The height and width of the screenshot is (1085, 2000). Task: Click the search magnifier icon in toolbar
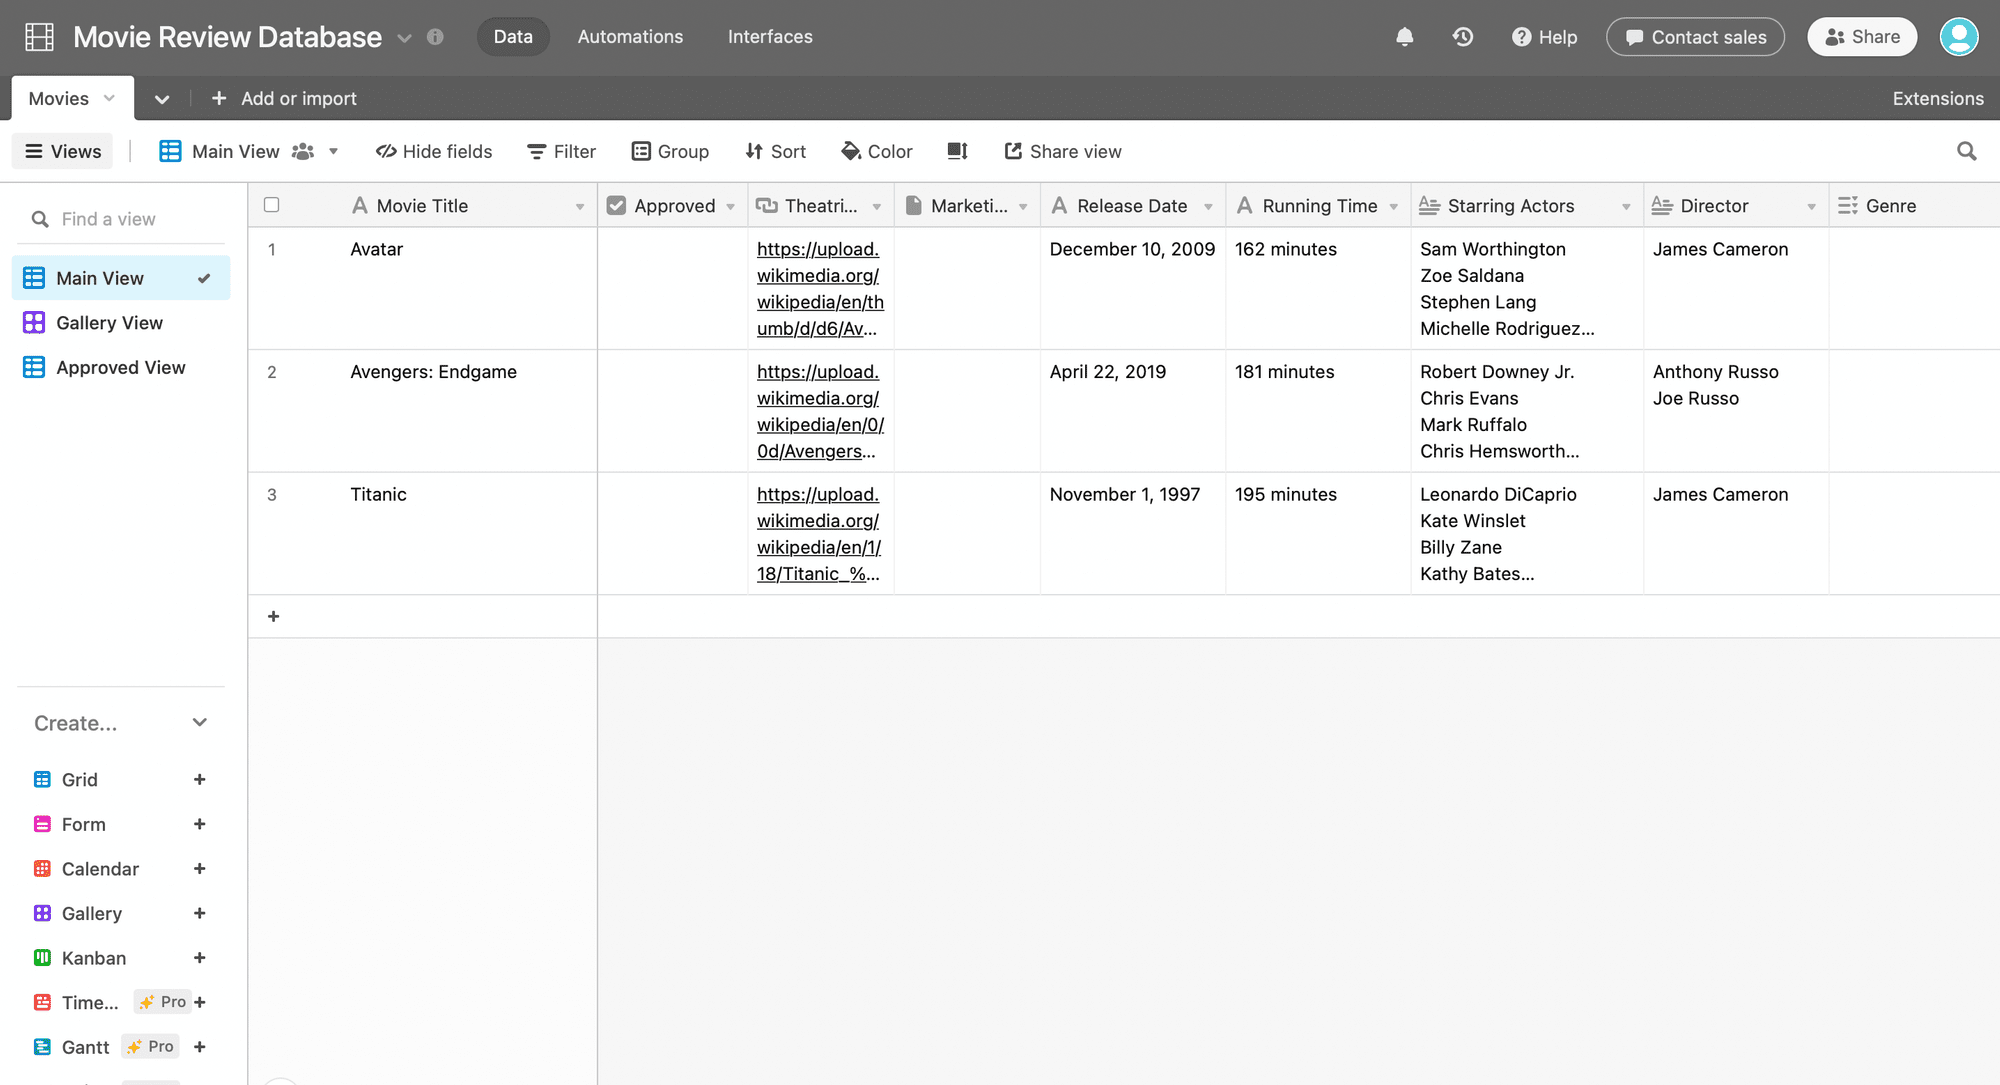1966,151
